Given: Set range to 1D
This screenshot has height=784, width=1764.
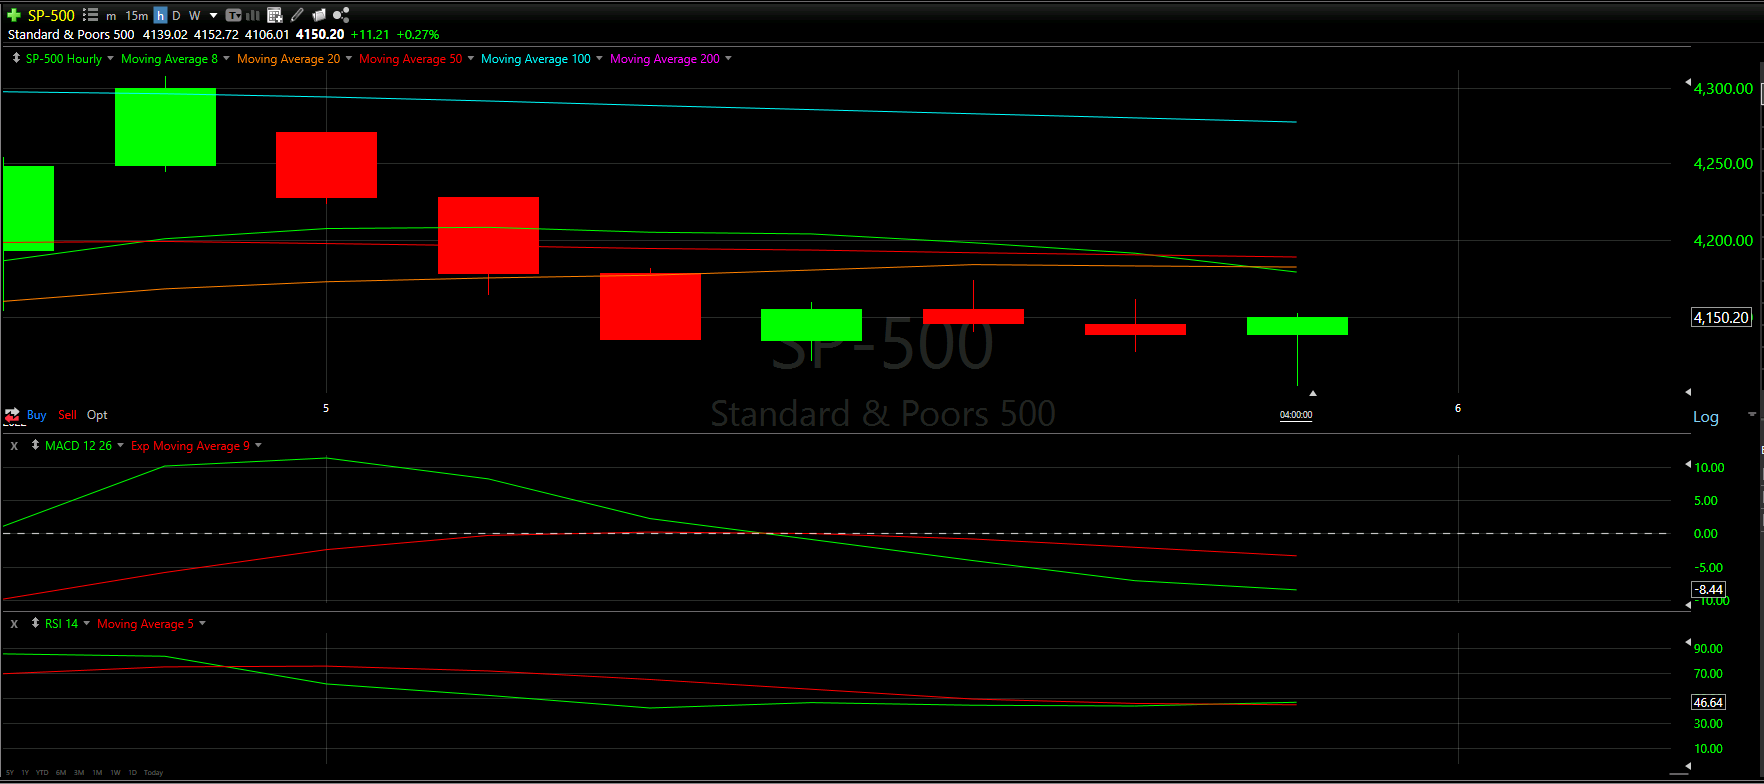Looking at the screenshot, I should [x=132, y=772].
